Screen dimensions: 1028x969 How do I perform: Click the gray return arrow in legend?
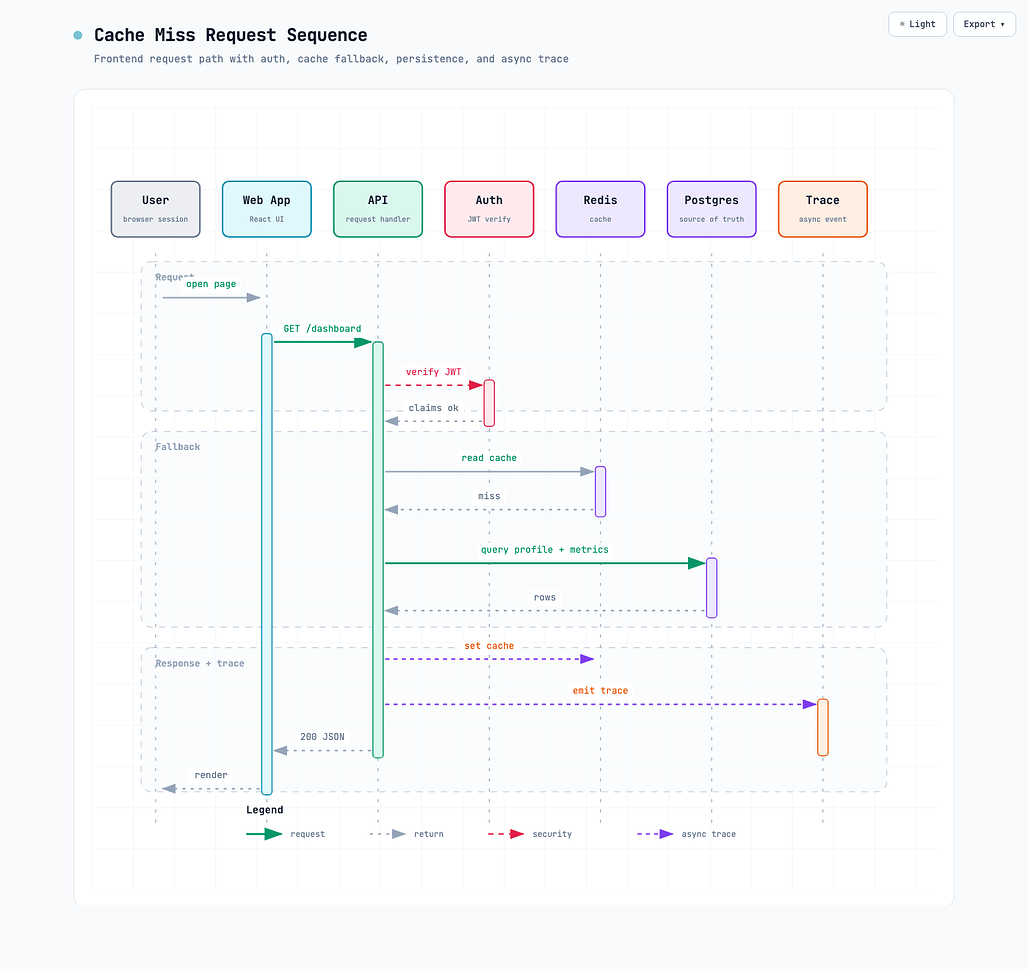point(387,834)
